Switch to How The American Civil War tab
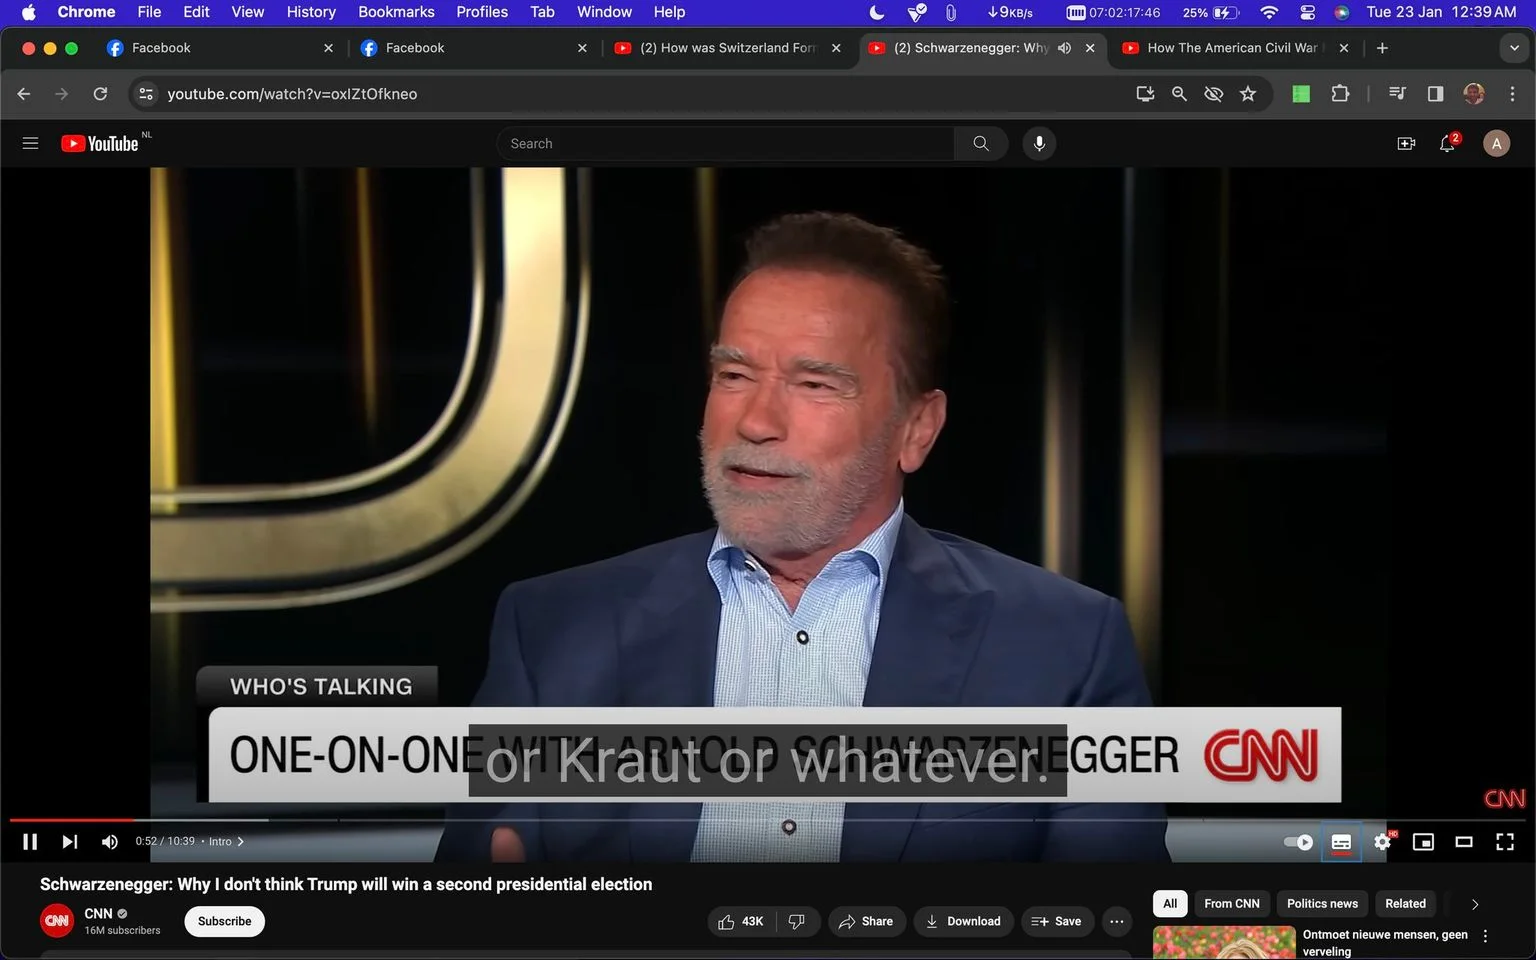 tap(1233, 48)
